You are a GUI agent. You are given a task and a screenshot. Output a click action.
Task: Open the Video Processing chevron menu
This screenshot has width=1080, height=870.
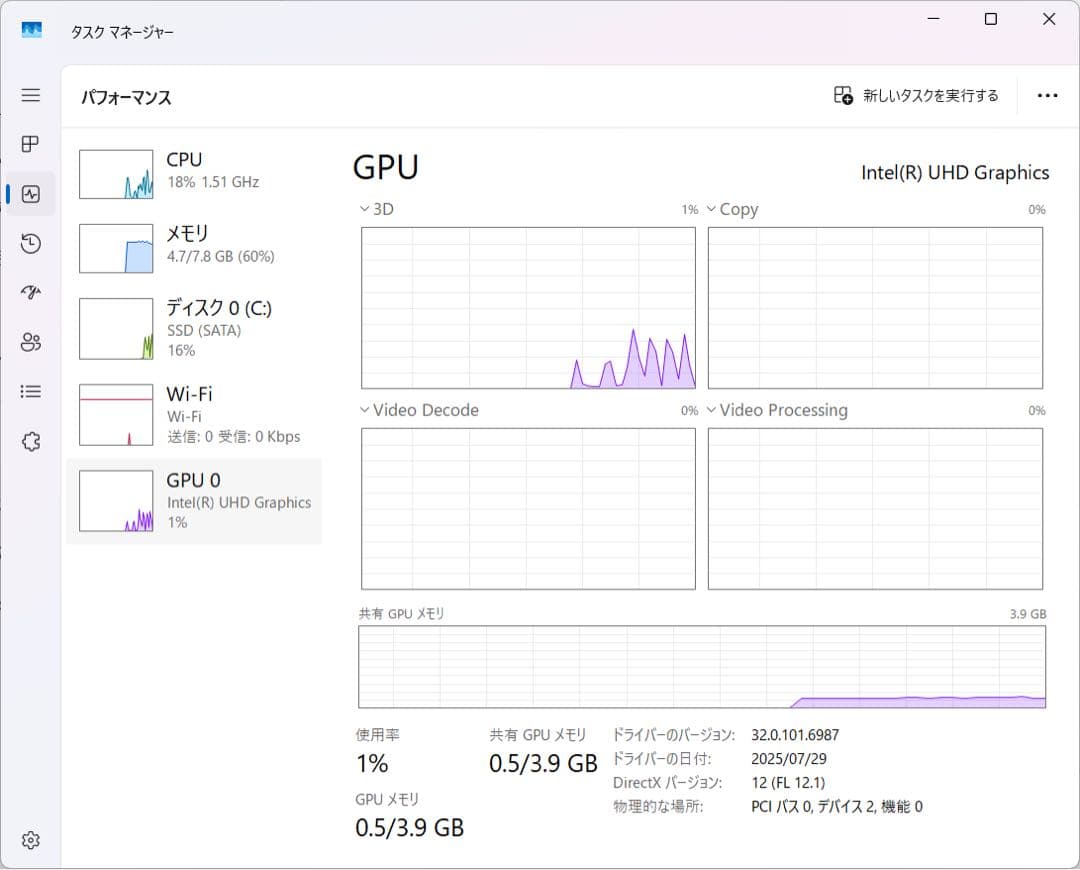713,410
